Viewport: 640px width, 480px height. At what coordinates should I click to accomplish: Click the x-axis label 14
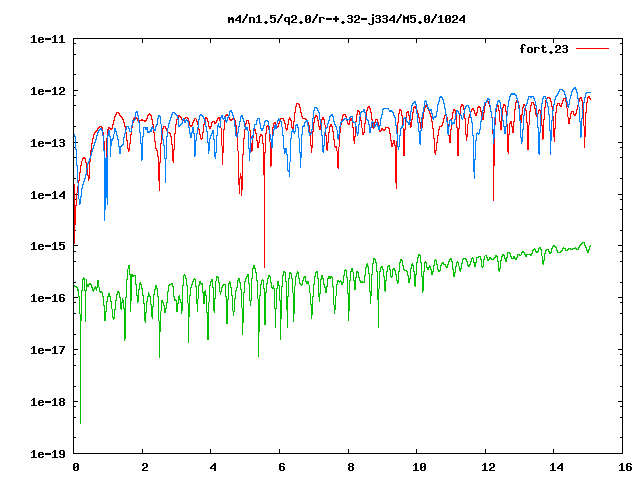pos(556,467)
